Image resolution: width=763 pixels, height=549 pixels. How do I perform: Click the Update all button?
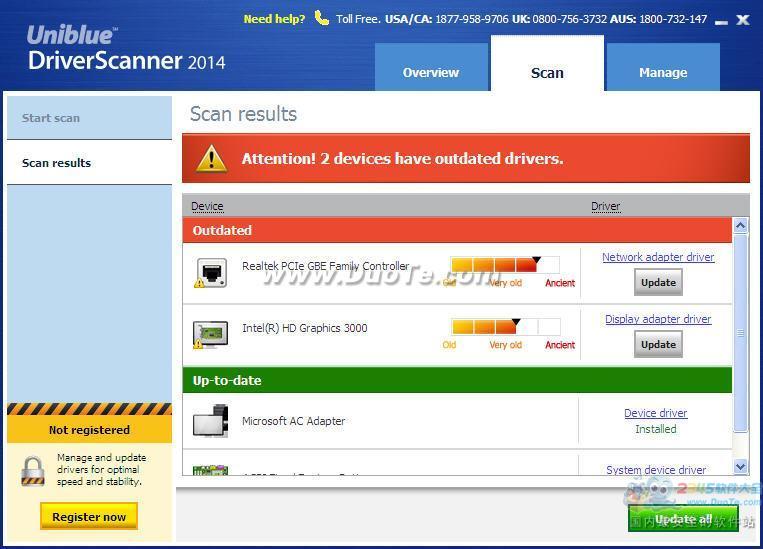pos(683,519)
